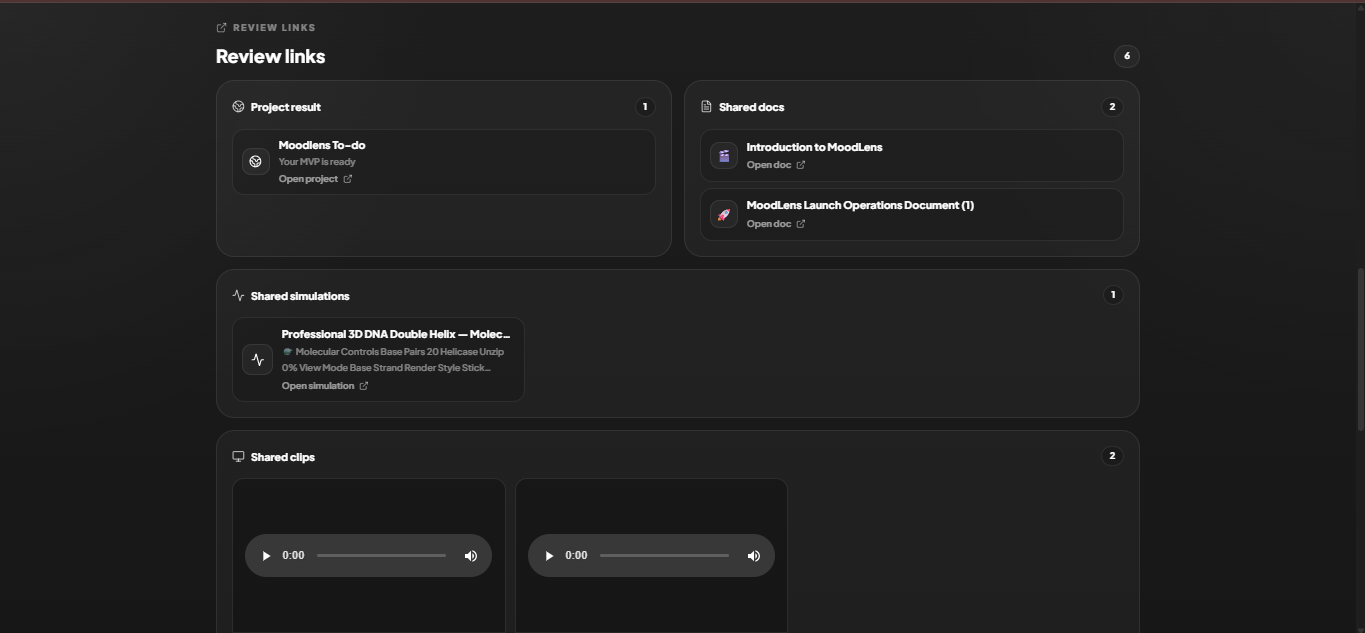Screen dimensions: 1365x633
Task: Click the Professional 3D DNA Double Helix title
Action: (x=396, y=334)
